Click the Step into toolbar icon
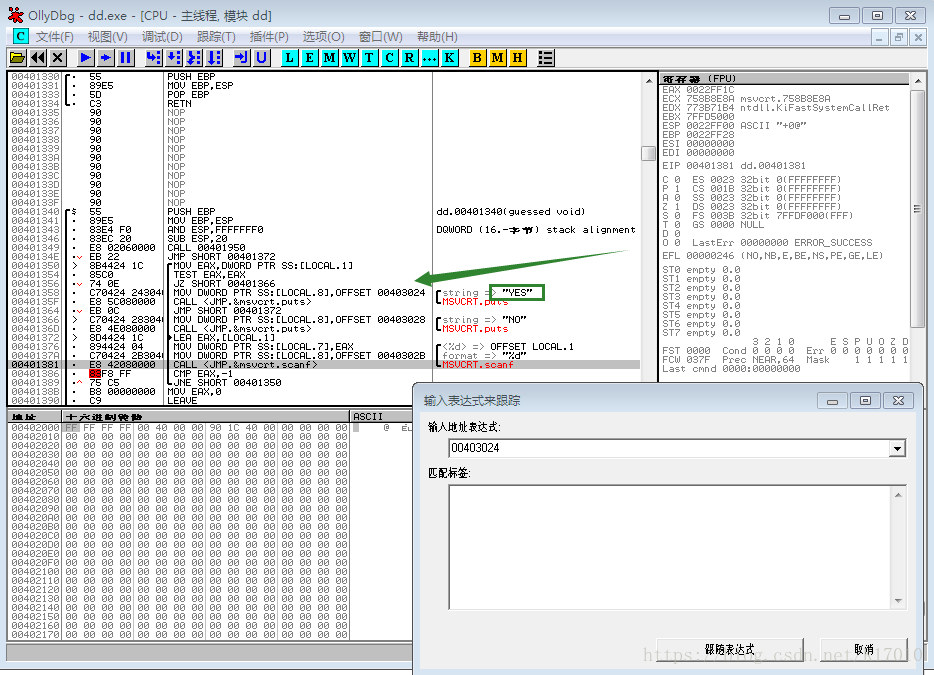The width and height of the screenshot is (934, 675). [x=153, y=58]
